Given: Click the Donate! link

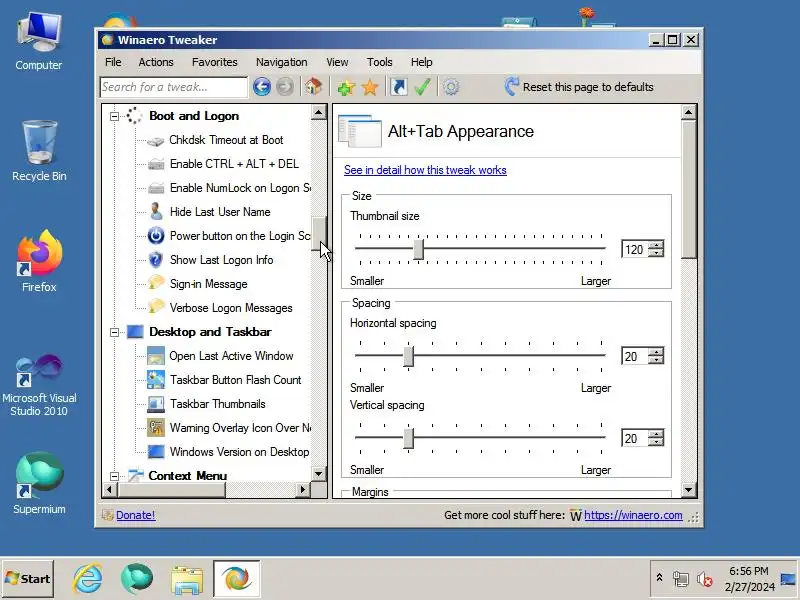Looking at the screenshot, I should (x=135, y=515).
